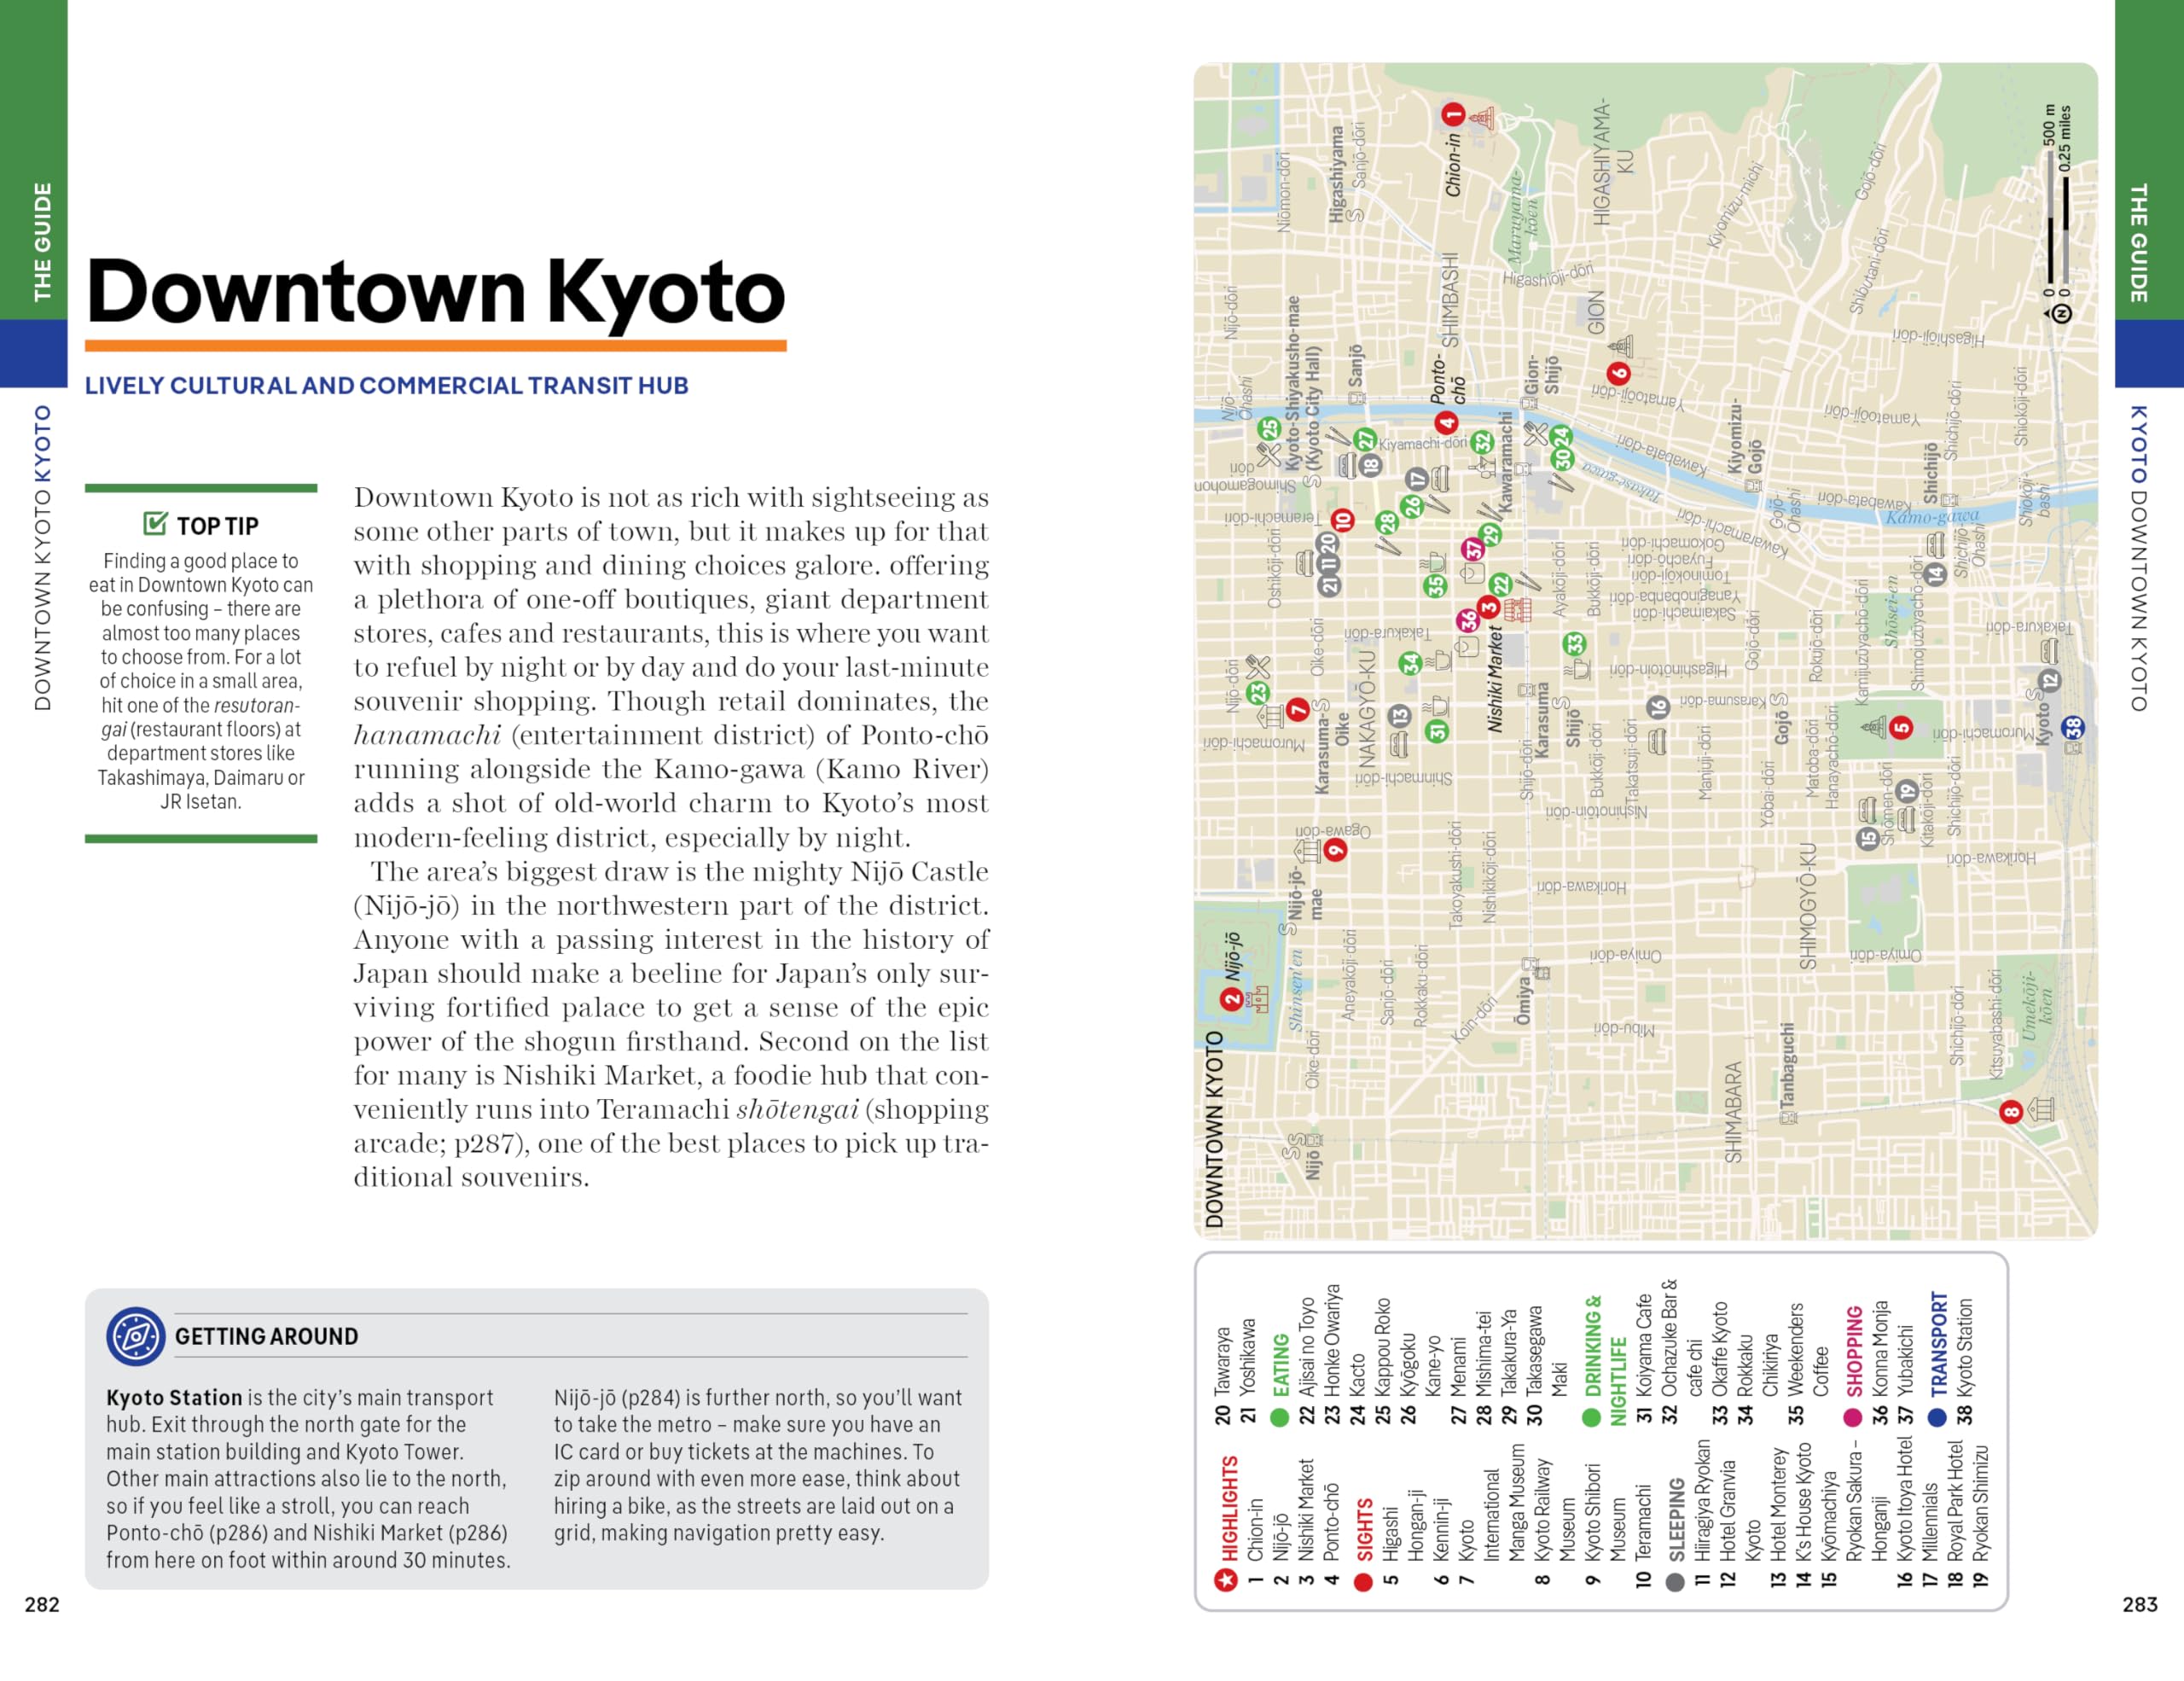Click the Downtown Kyoto main heading
The height and width of the screenshot is (1681, 2184).
(x=435, y=291)
